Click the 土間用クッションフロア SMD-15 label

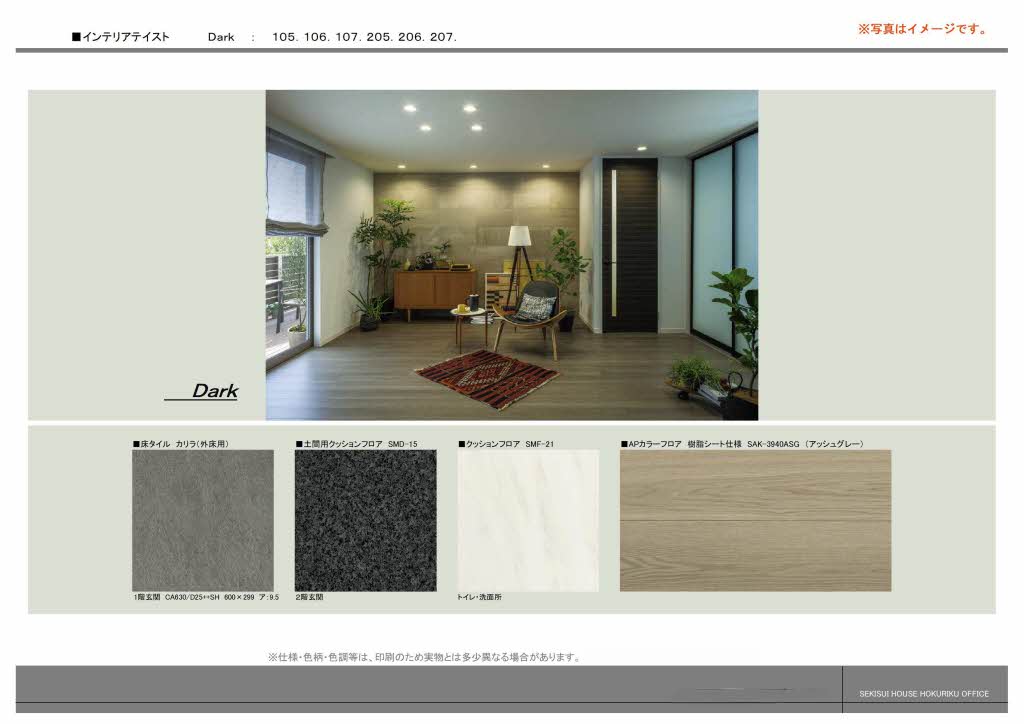[356, 443]
